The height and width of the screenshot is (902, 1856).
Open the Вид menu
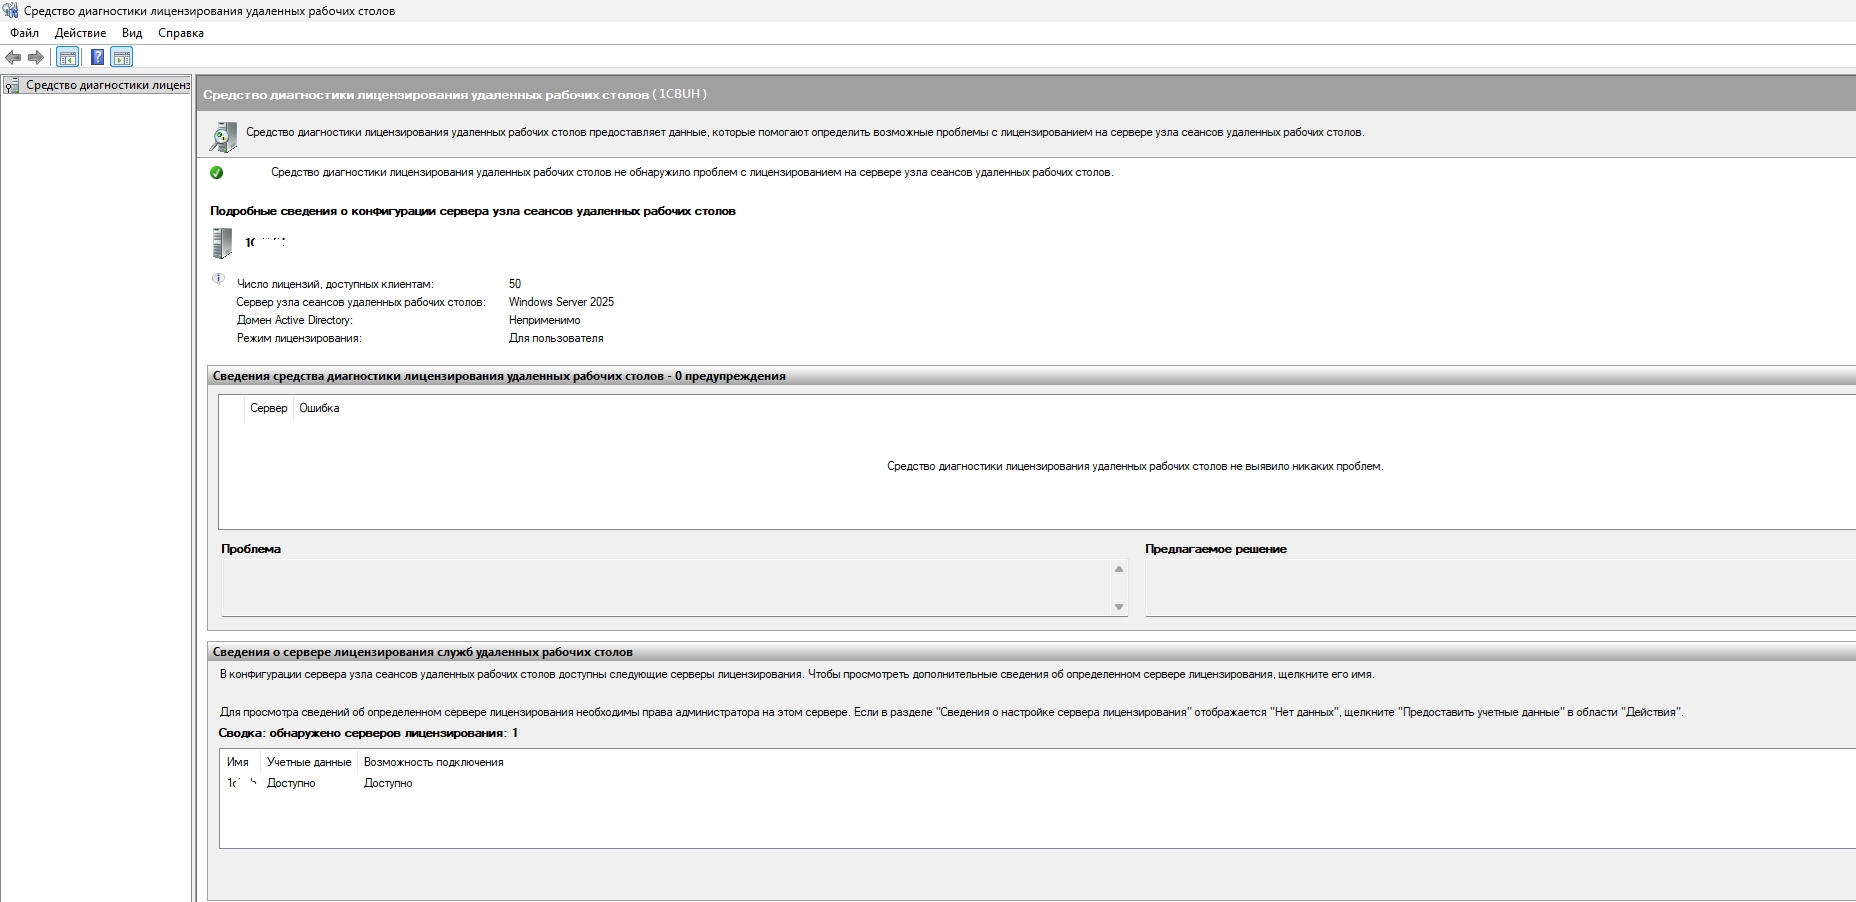tap(132, 33)
